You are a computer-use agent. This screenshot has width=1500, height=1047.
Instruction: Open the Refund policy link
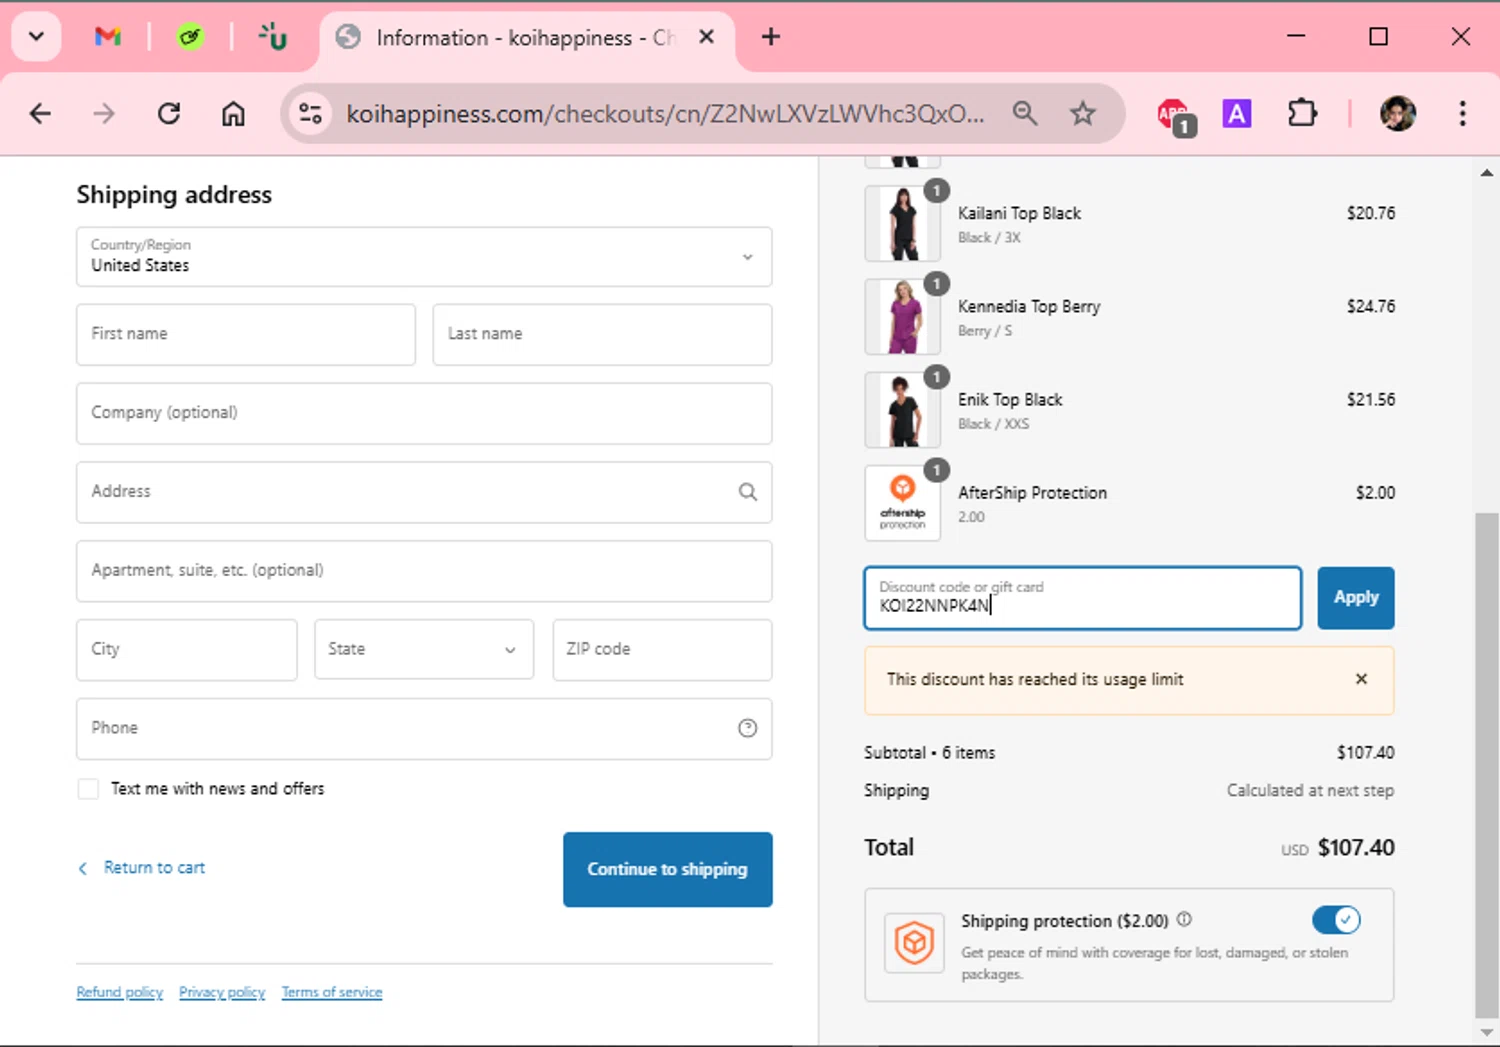[x=120, y=992]
